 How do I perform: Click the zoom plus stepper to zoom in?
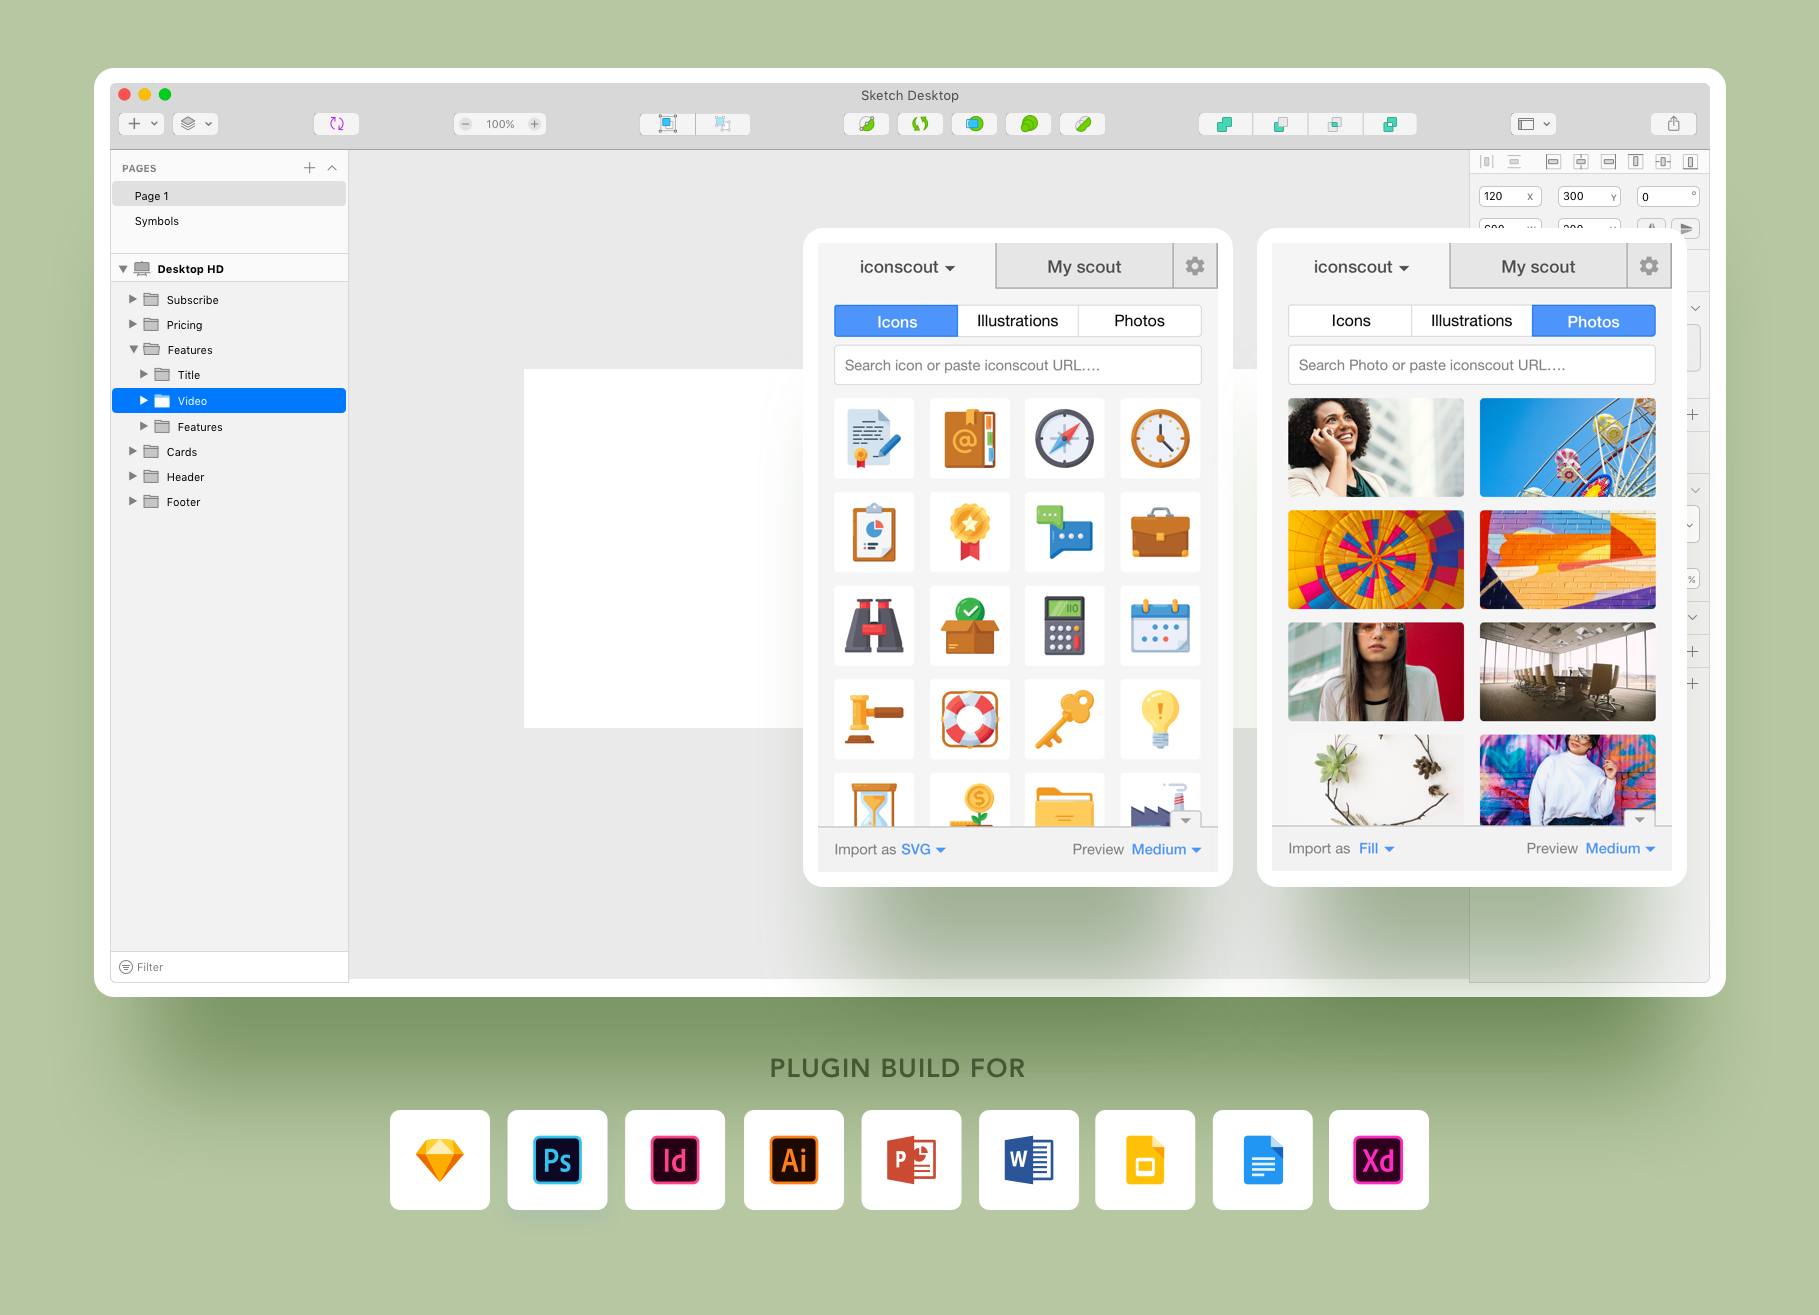pos(534,123)
